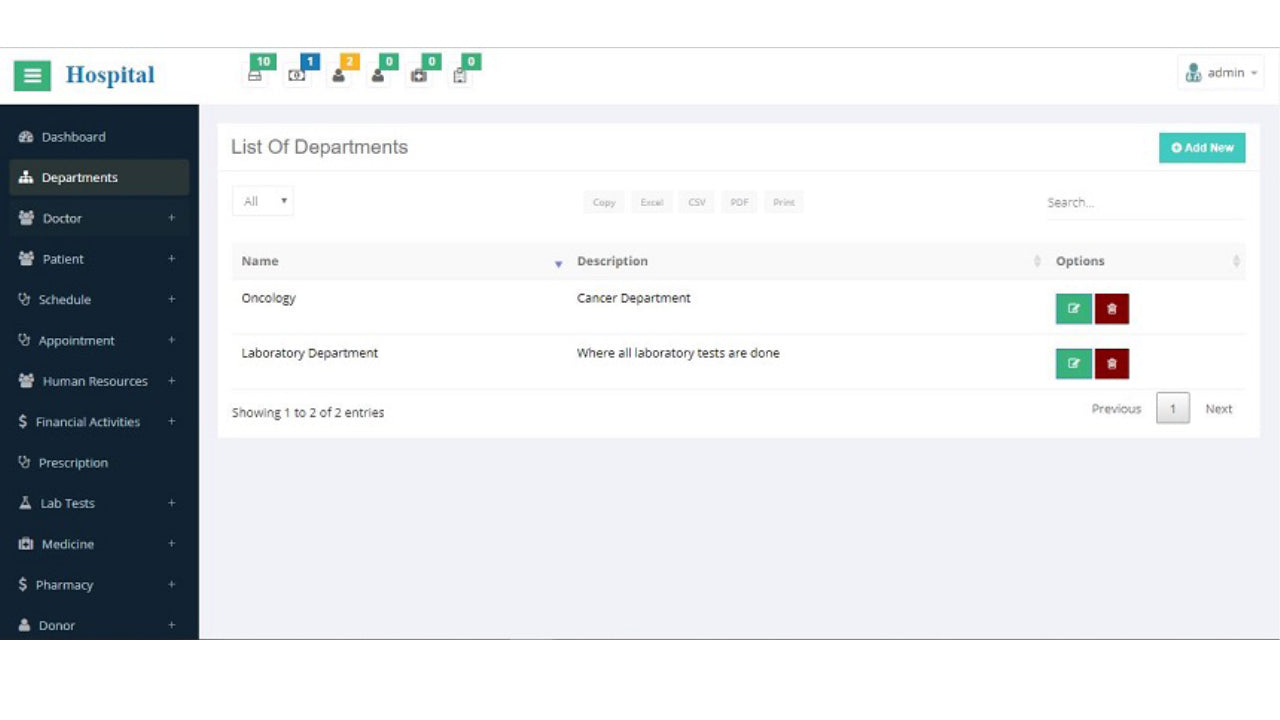Expand the Doctor sidebar submenu

coord(100,218)
